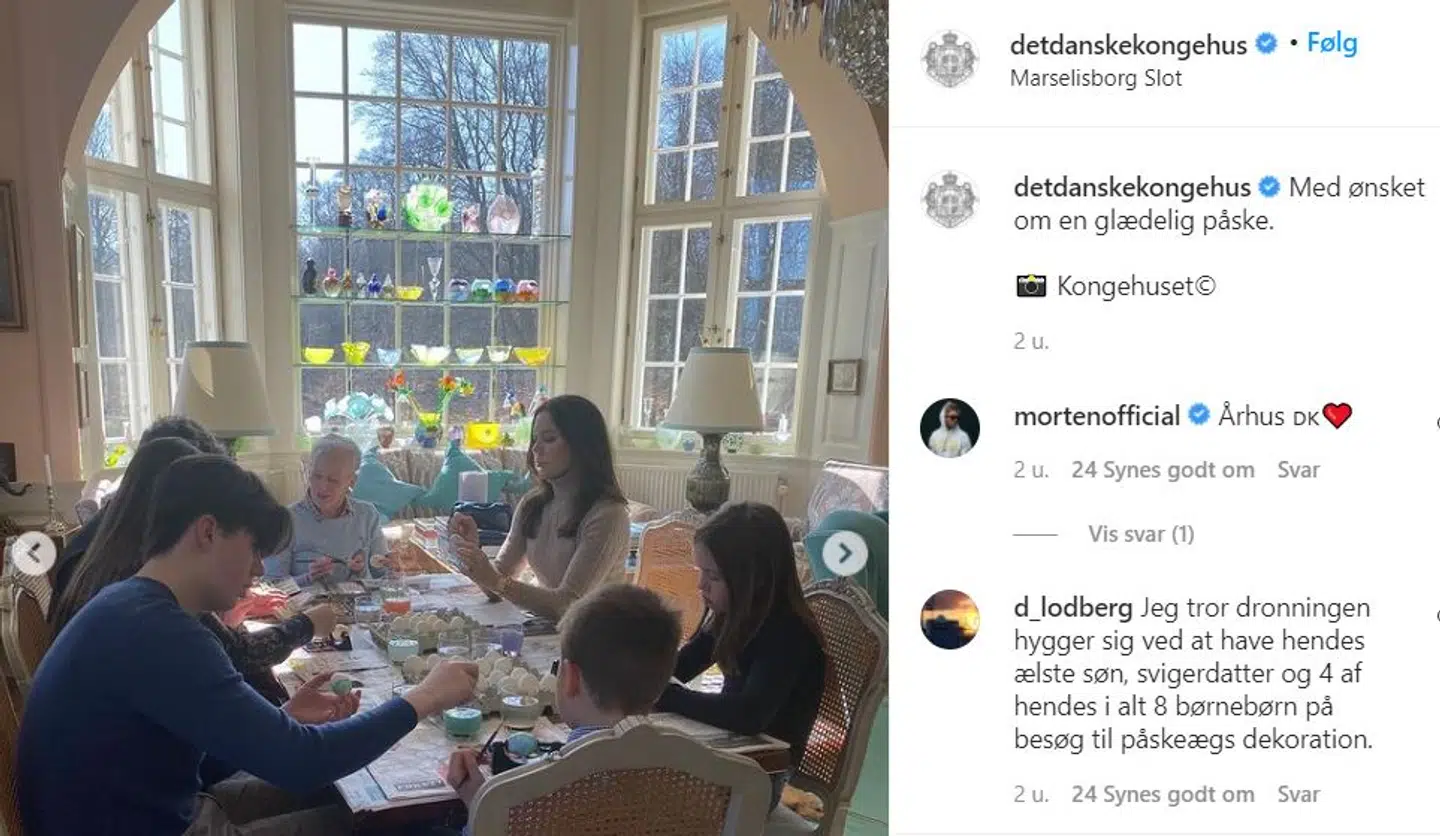Follow the account with Følg

click(x=1332, y=44)
